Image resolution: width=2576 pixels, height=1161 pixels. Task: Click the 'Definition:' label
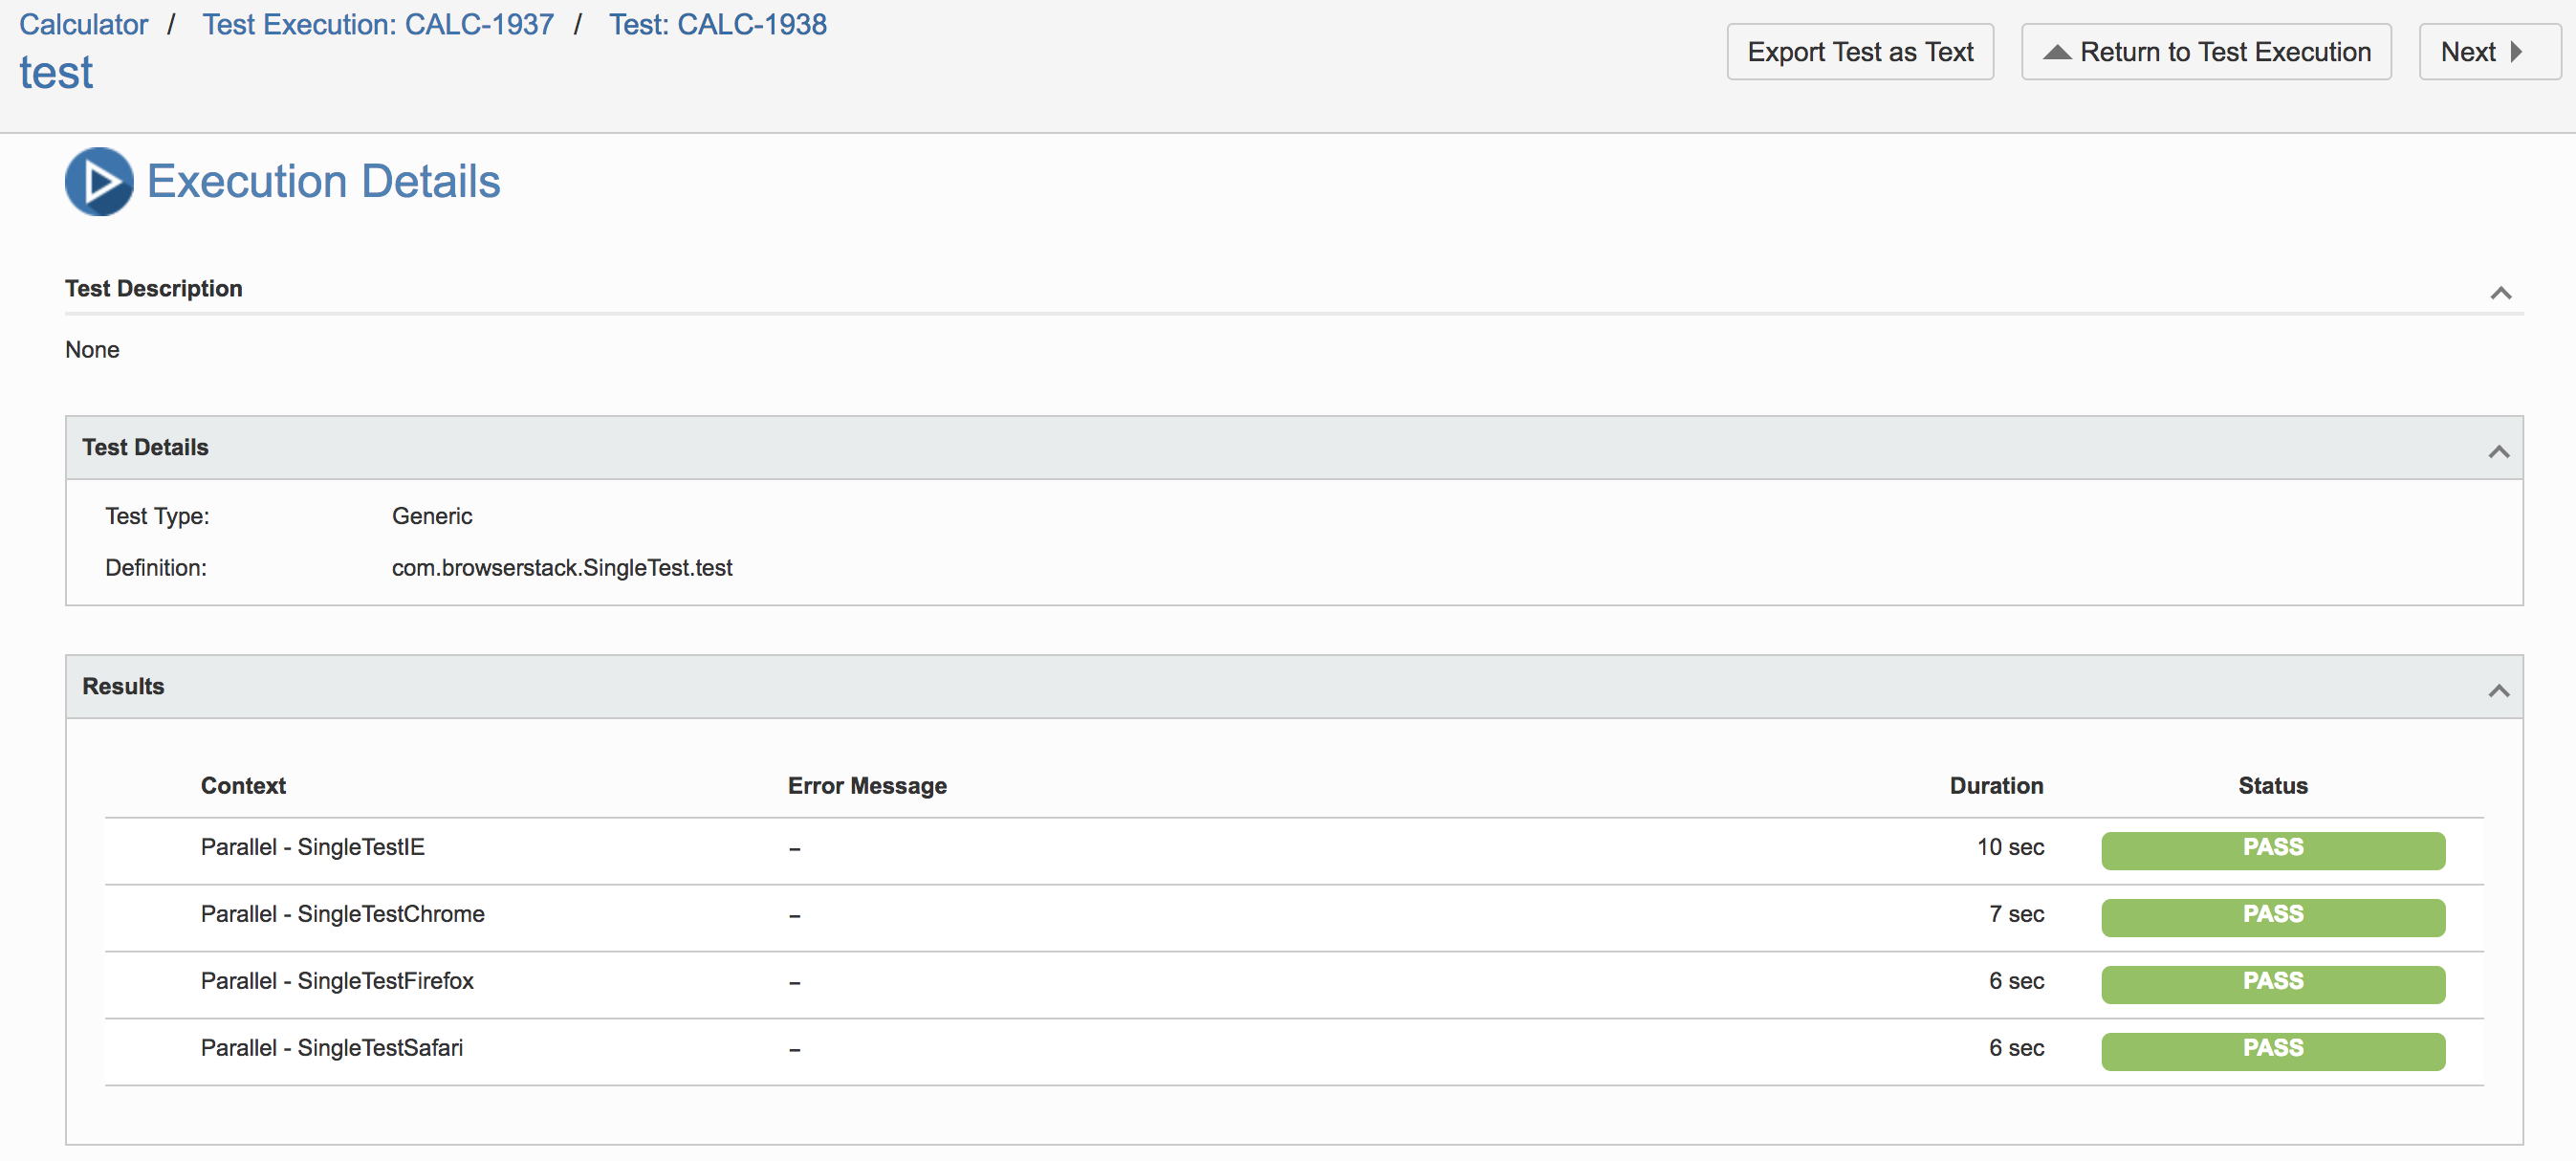[156, 569]
